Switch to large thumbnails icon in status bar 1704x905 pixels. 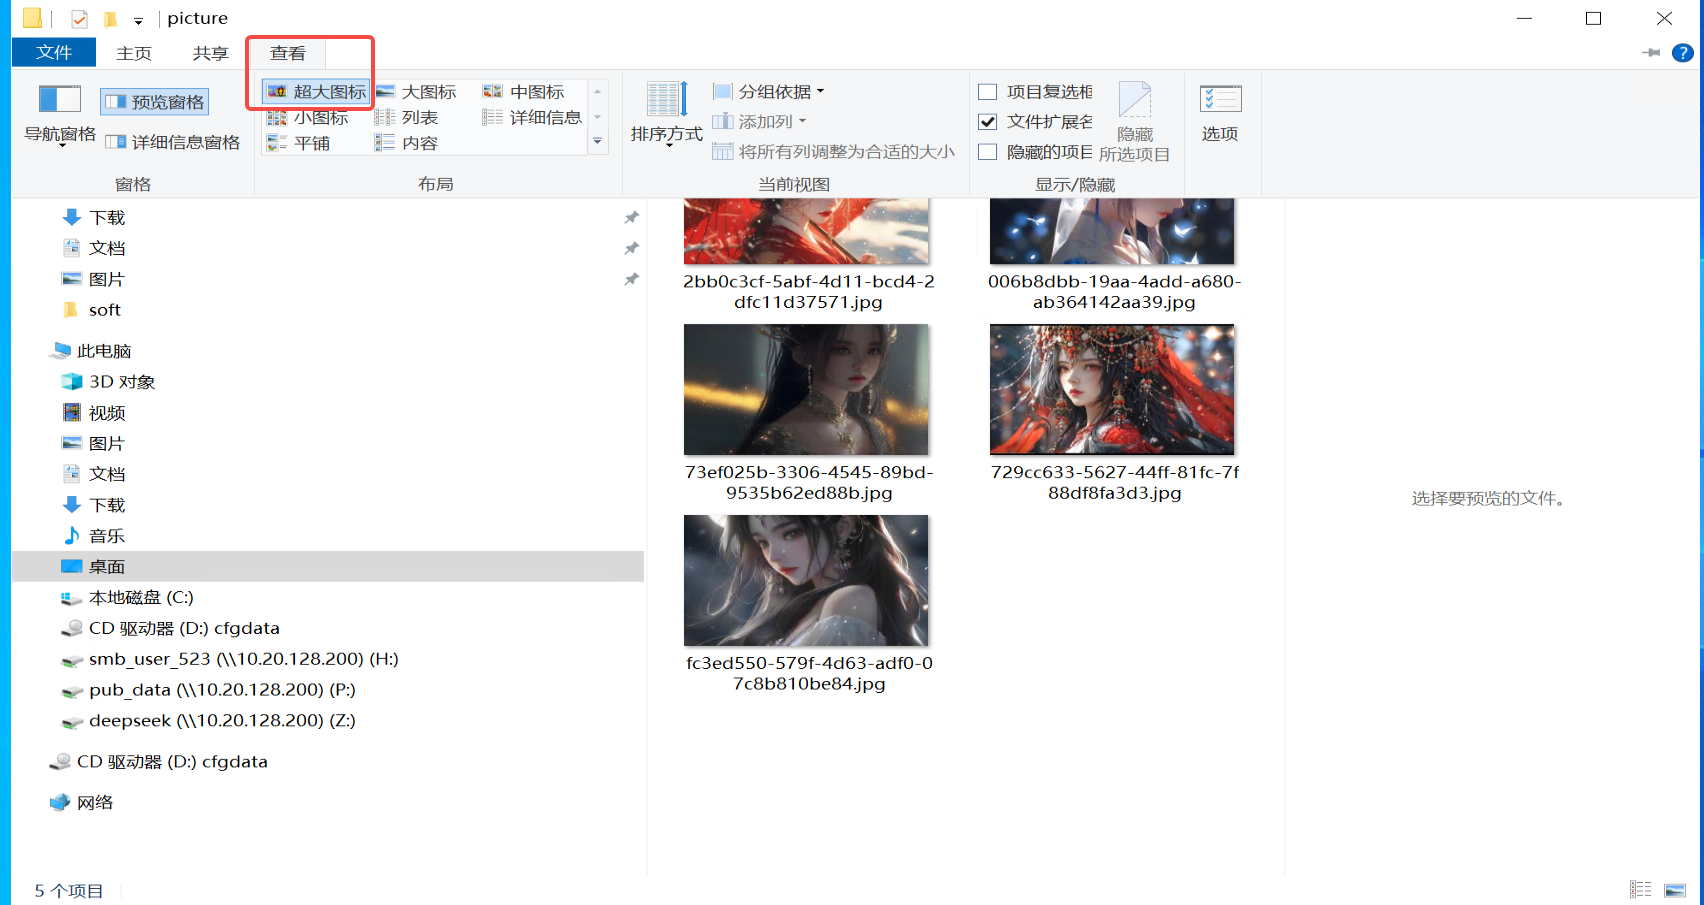click(1675, 889)
